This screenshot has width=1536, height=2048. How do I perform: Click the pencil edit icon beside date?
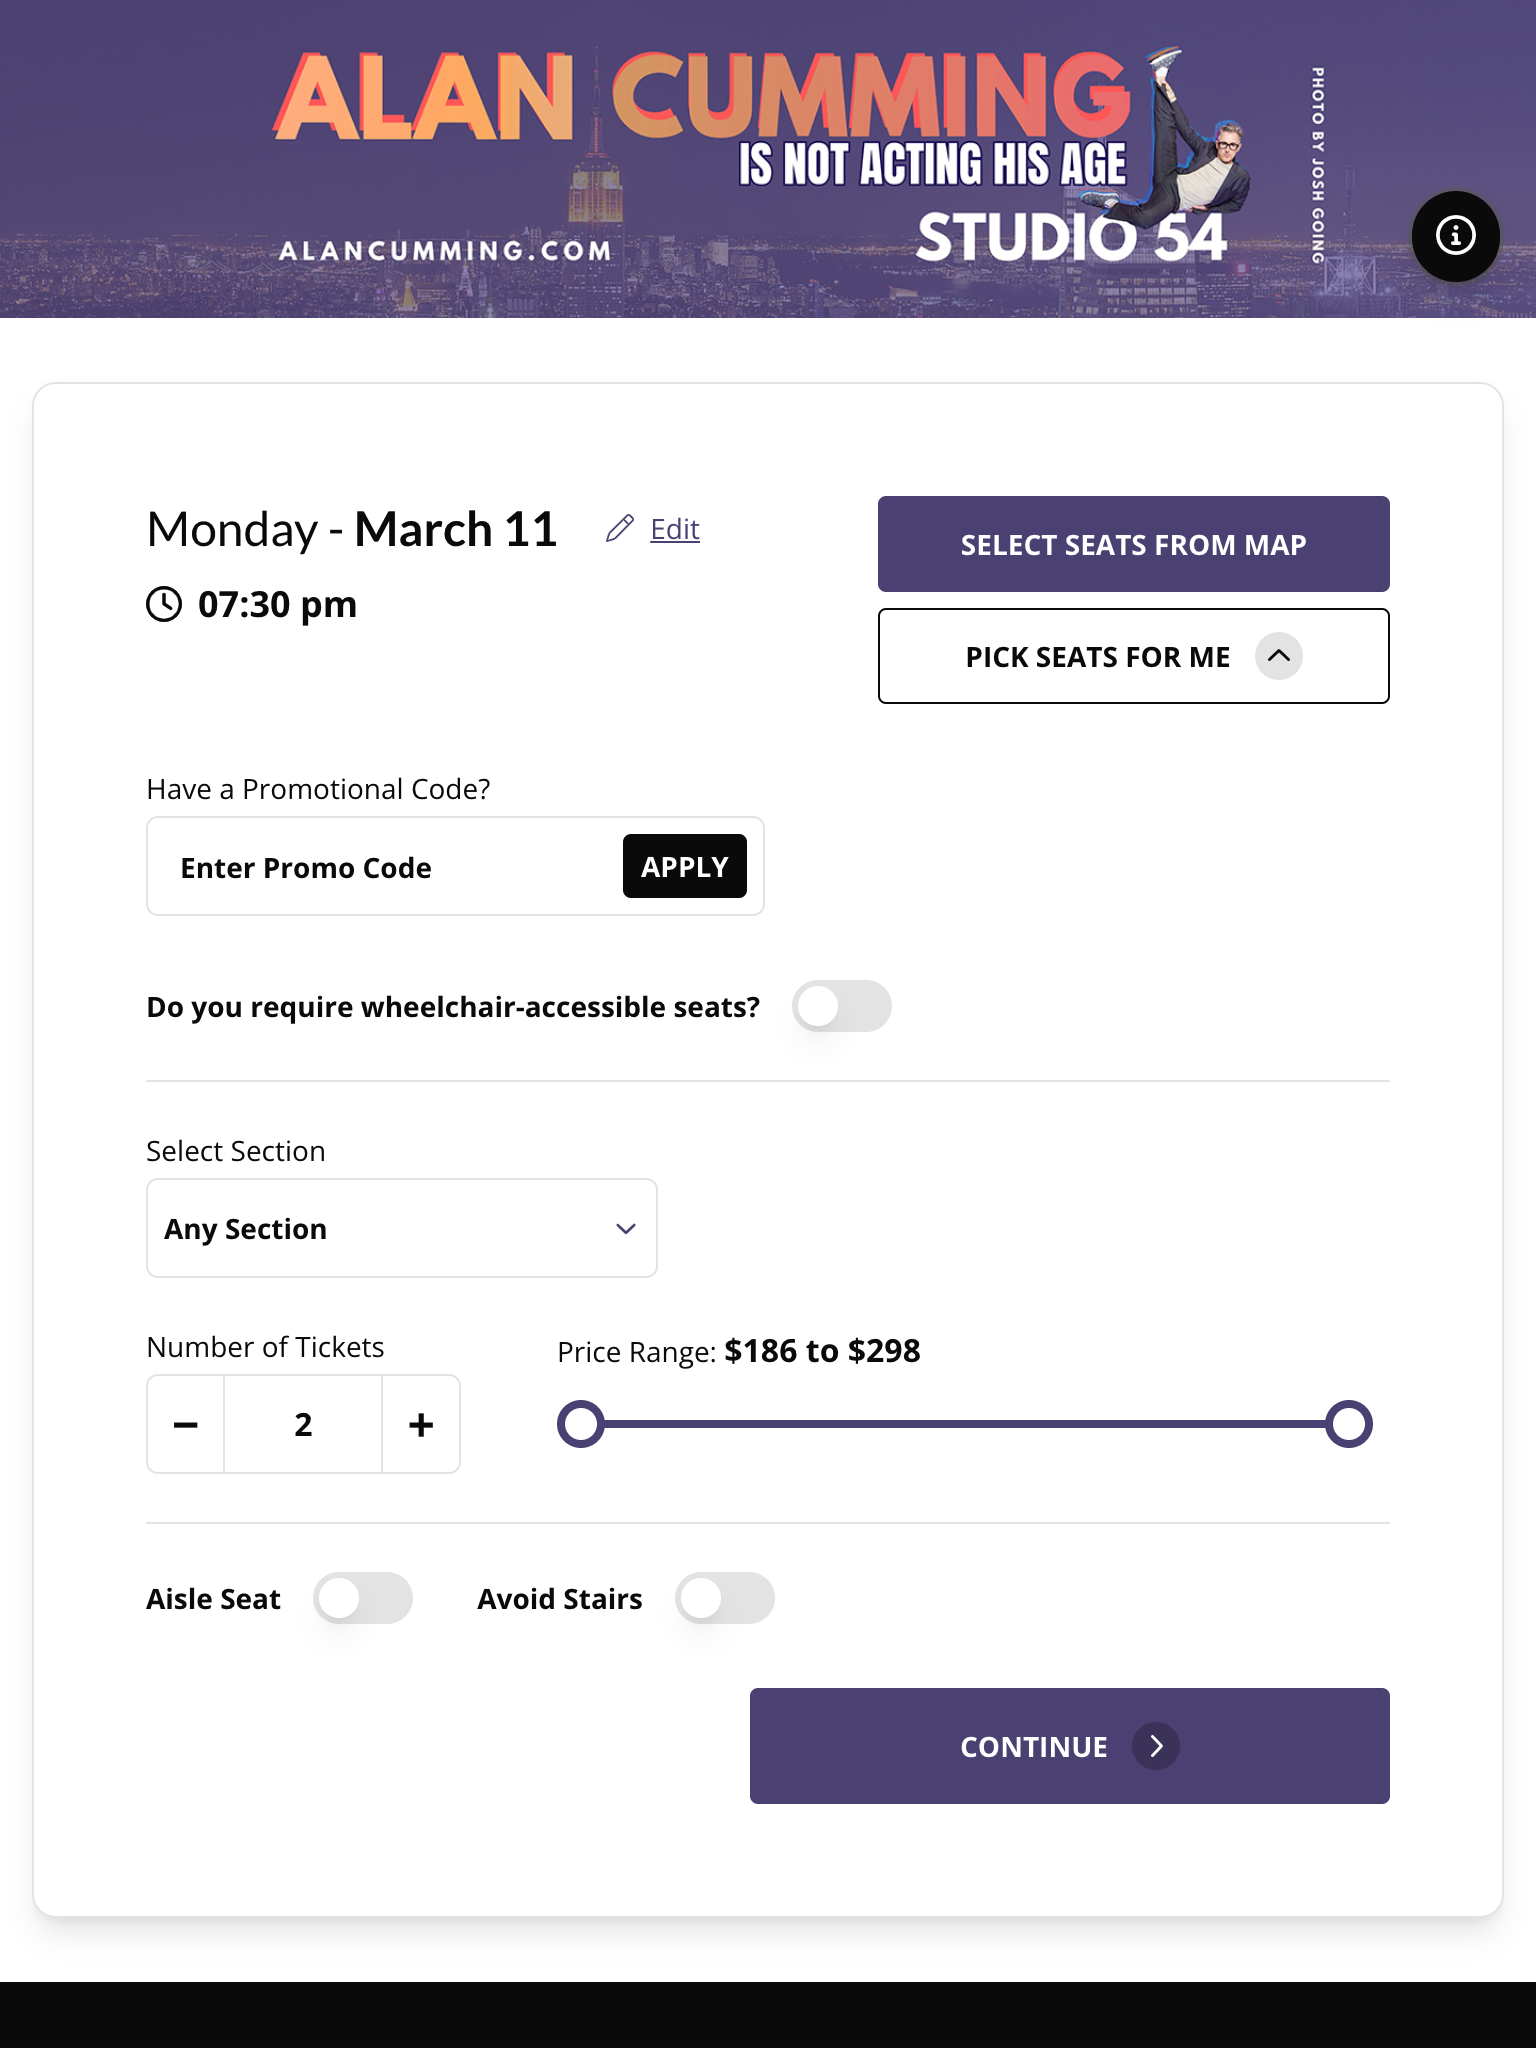620,528
